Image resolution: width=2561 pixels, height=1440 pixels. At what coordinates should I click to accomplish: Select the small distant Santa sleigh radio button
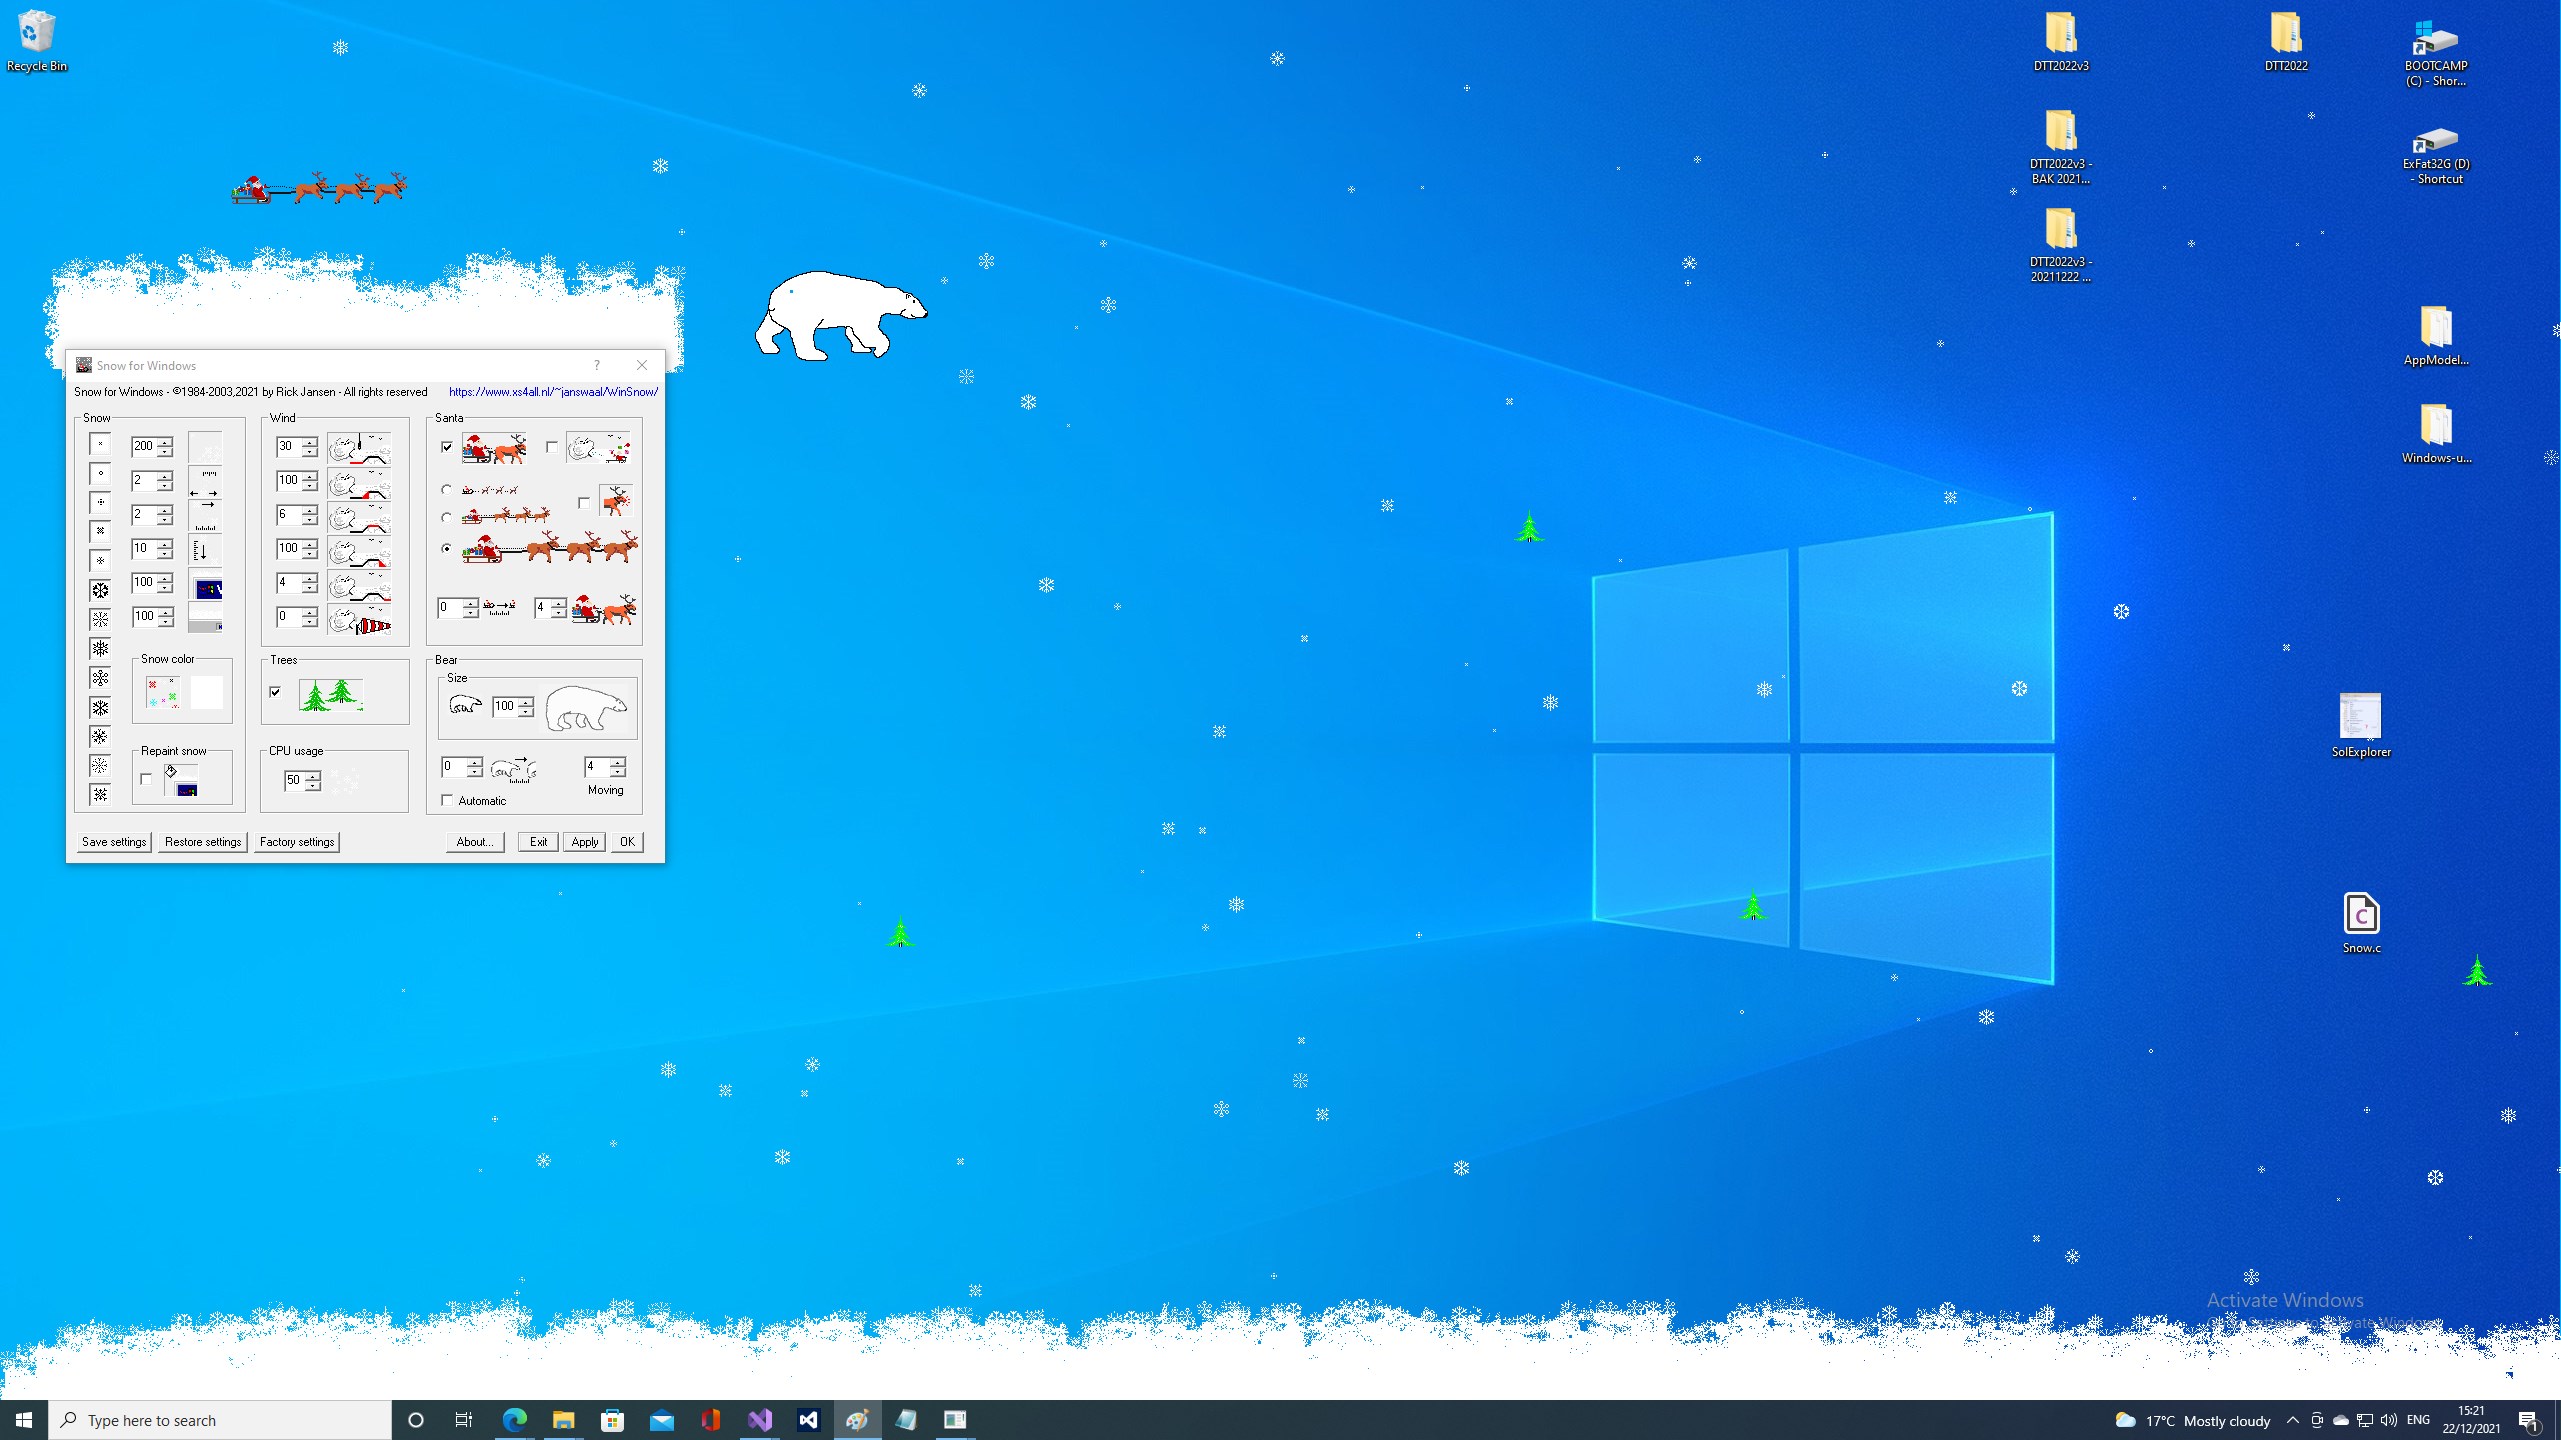(x=447, y=490)
